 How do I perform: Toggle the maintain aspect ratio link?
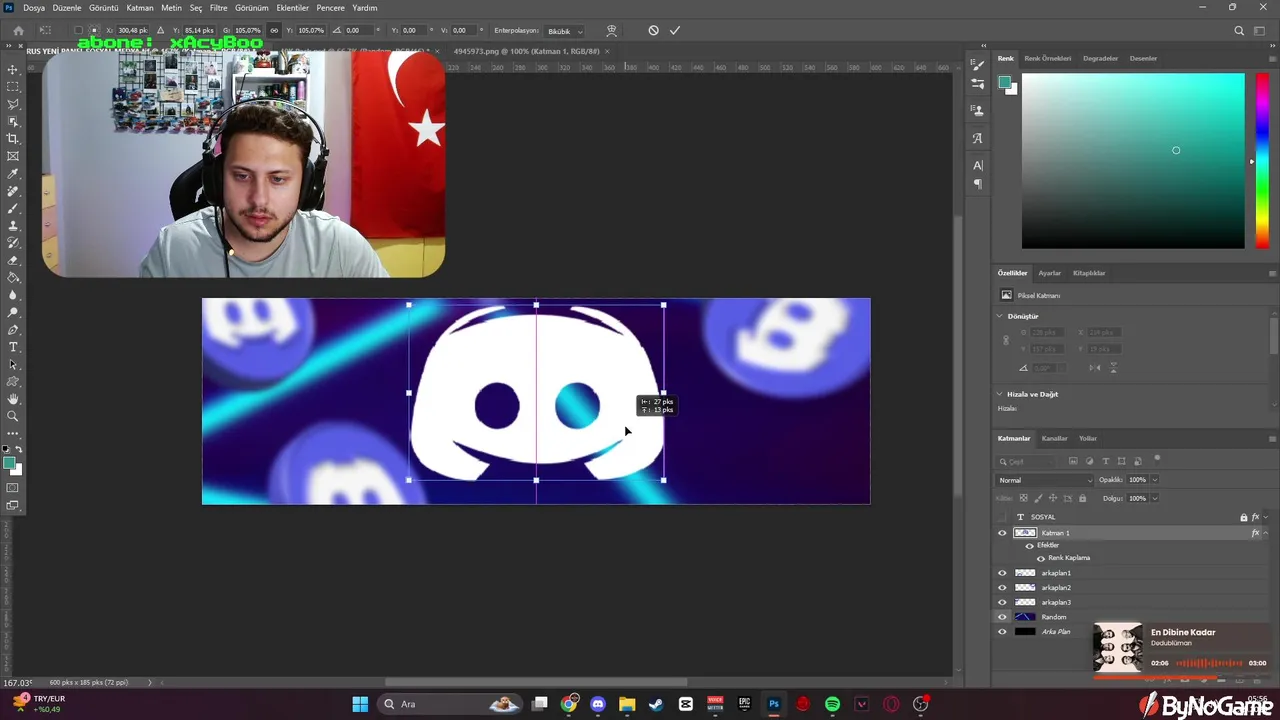click(274, 30)
